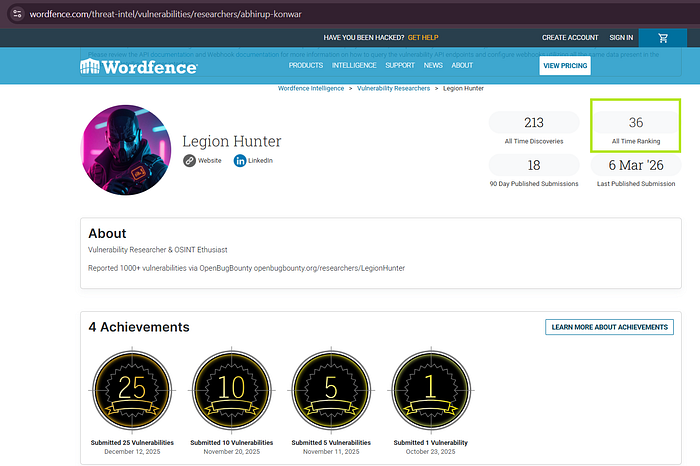
Task: Click the 25 vulnerabilities achievement badge
Action: pos(132,391)
